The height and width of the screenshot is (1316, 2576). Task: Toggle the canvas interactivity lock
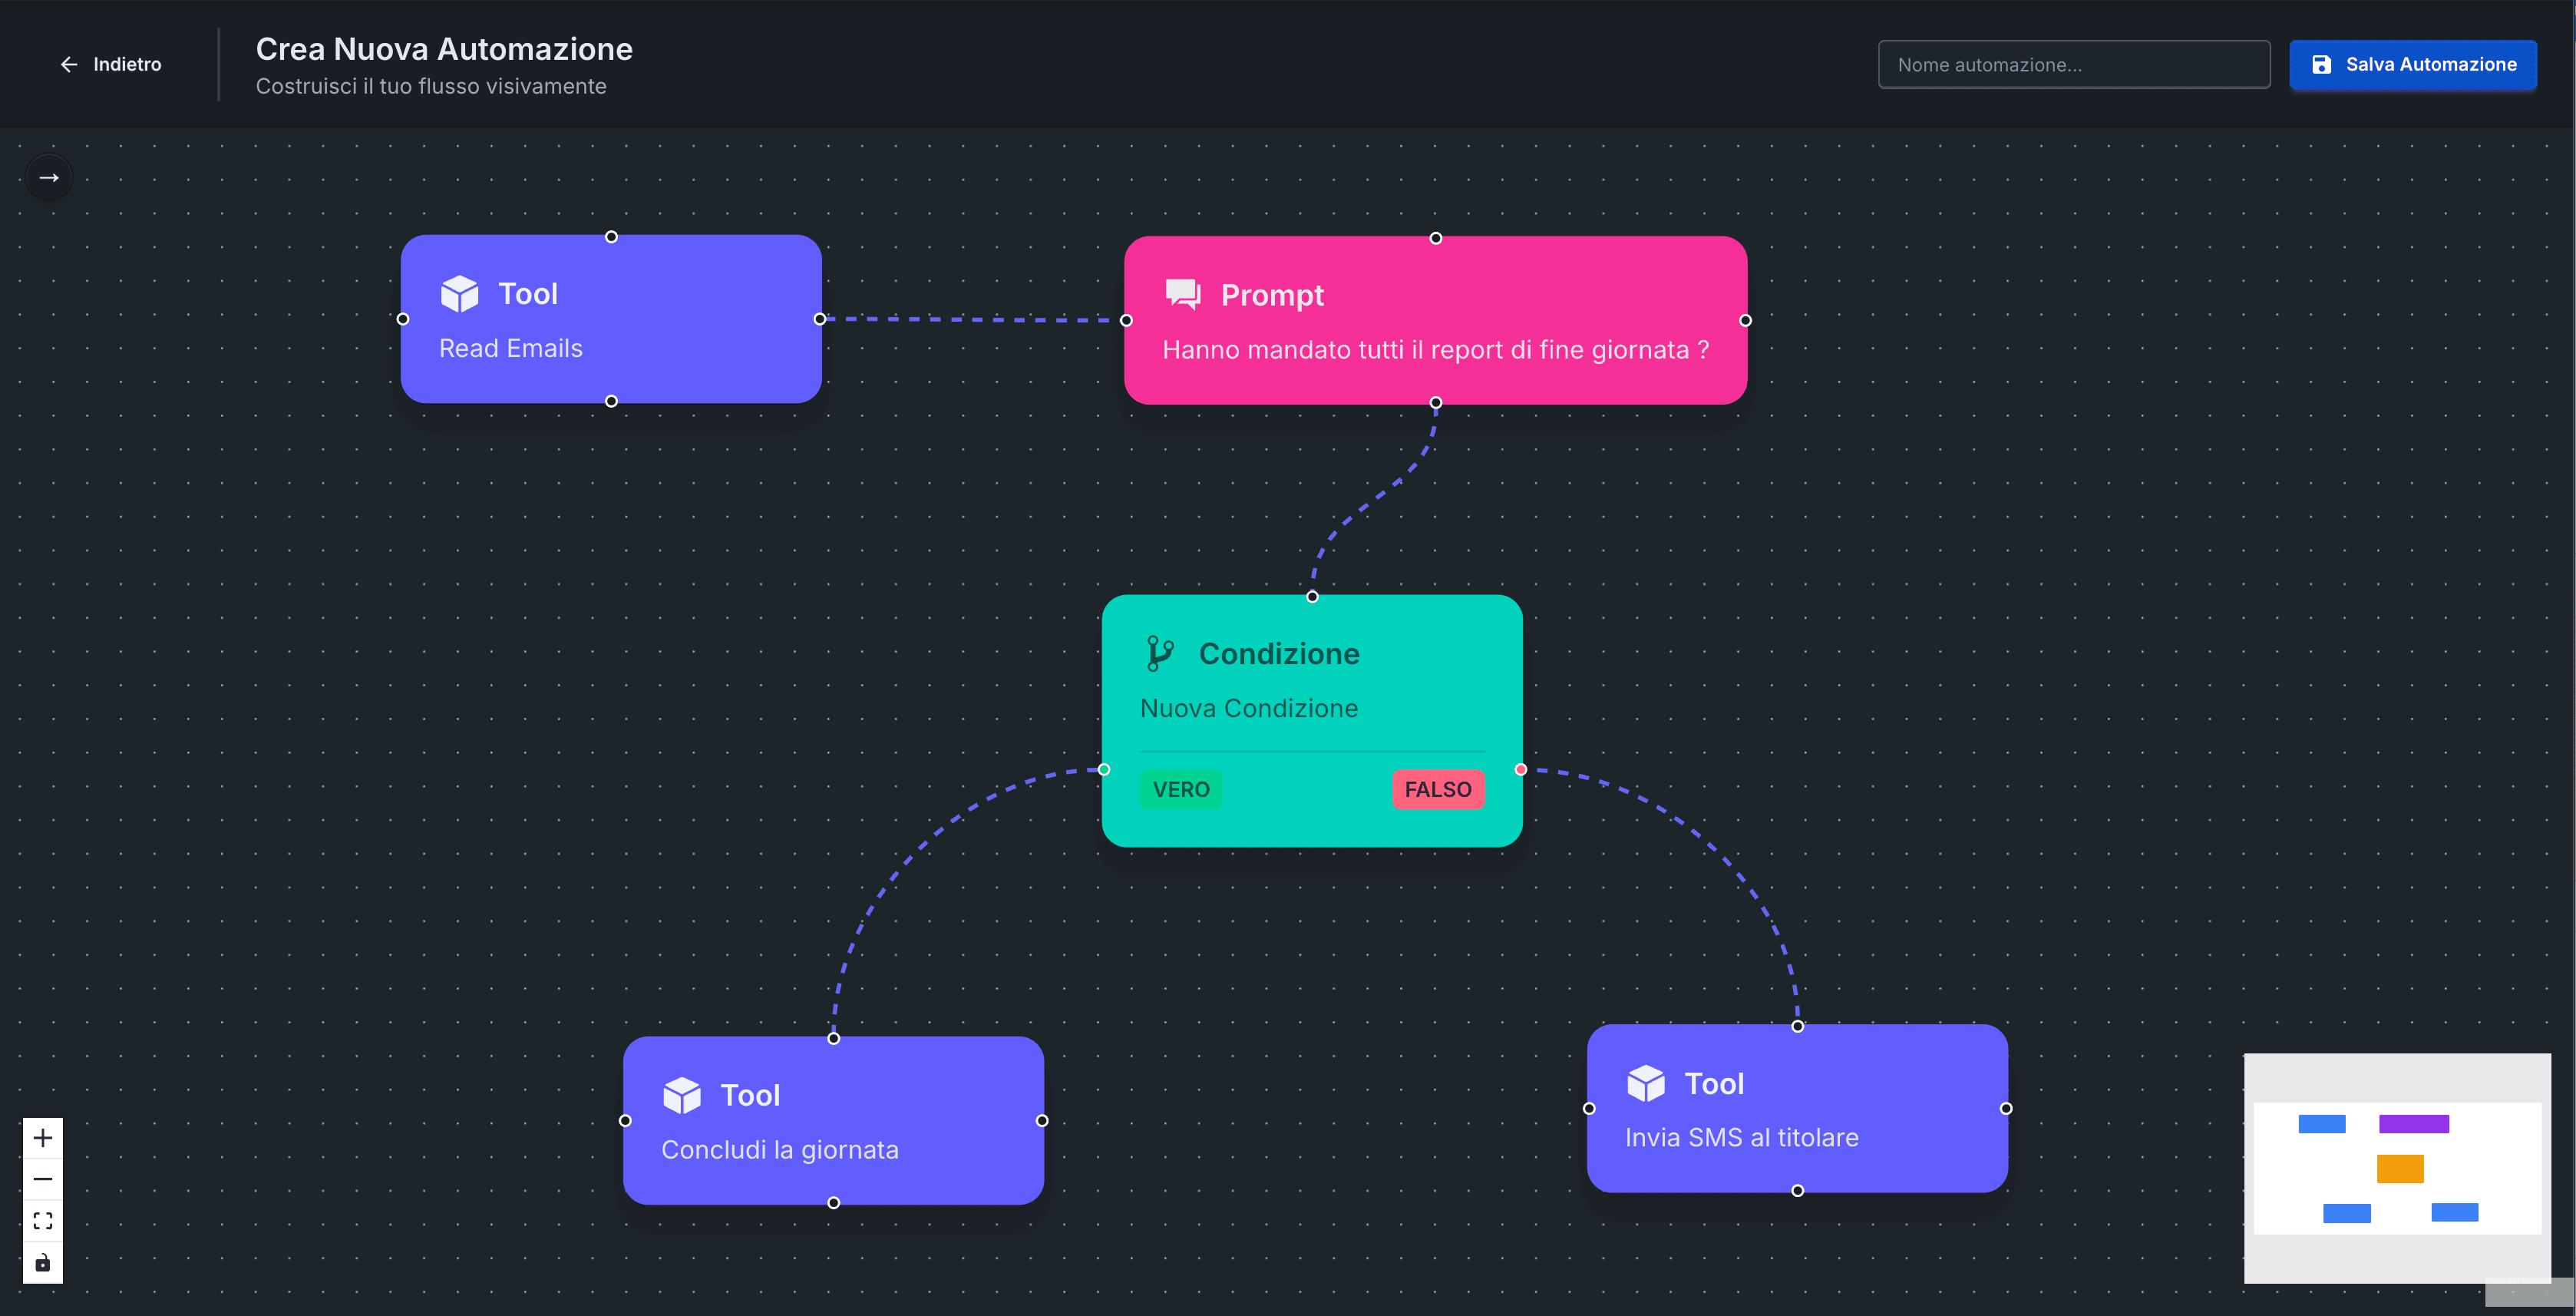click(x=43, y=1262)
